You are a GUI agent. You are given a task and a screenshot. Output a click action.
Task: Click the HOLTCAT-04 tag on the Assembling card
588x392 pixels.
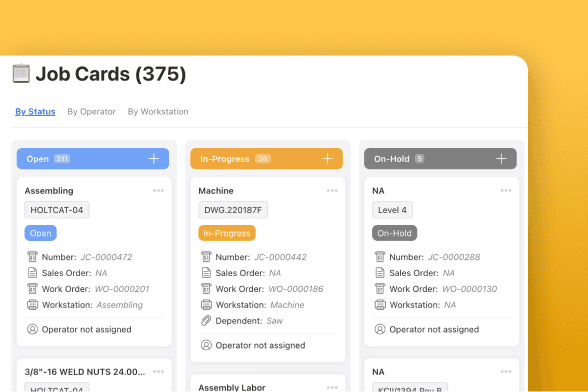[57, 210]
